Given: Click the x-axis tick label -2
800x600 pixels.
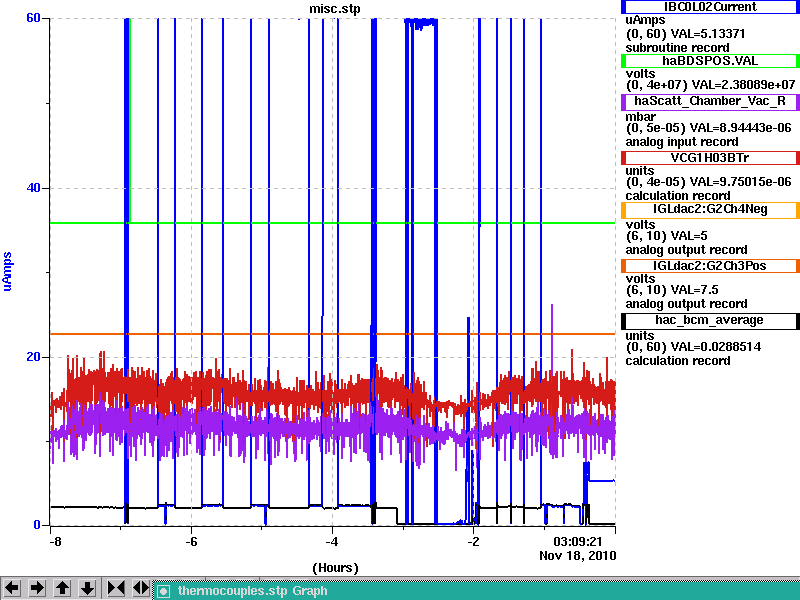Looking at the screenshot, I should 473,541.
